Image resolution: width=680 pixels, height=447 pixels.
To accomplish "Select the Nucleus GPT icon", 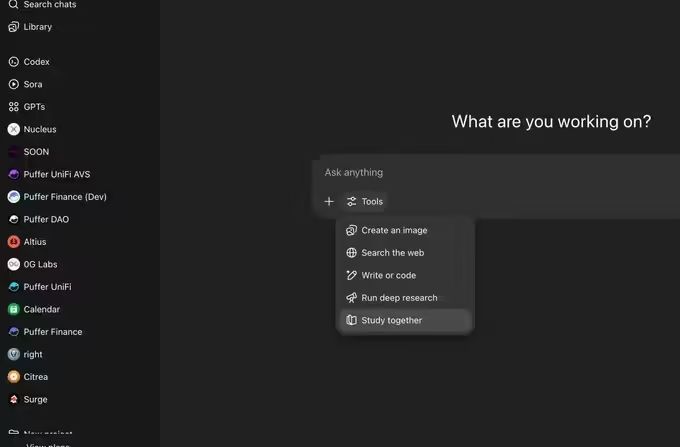I will pyautogui.click(x=13, y=129).
